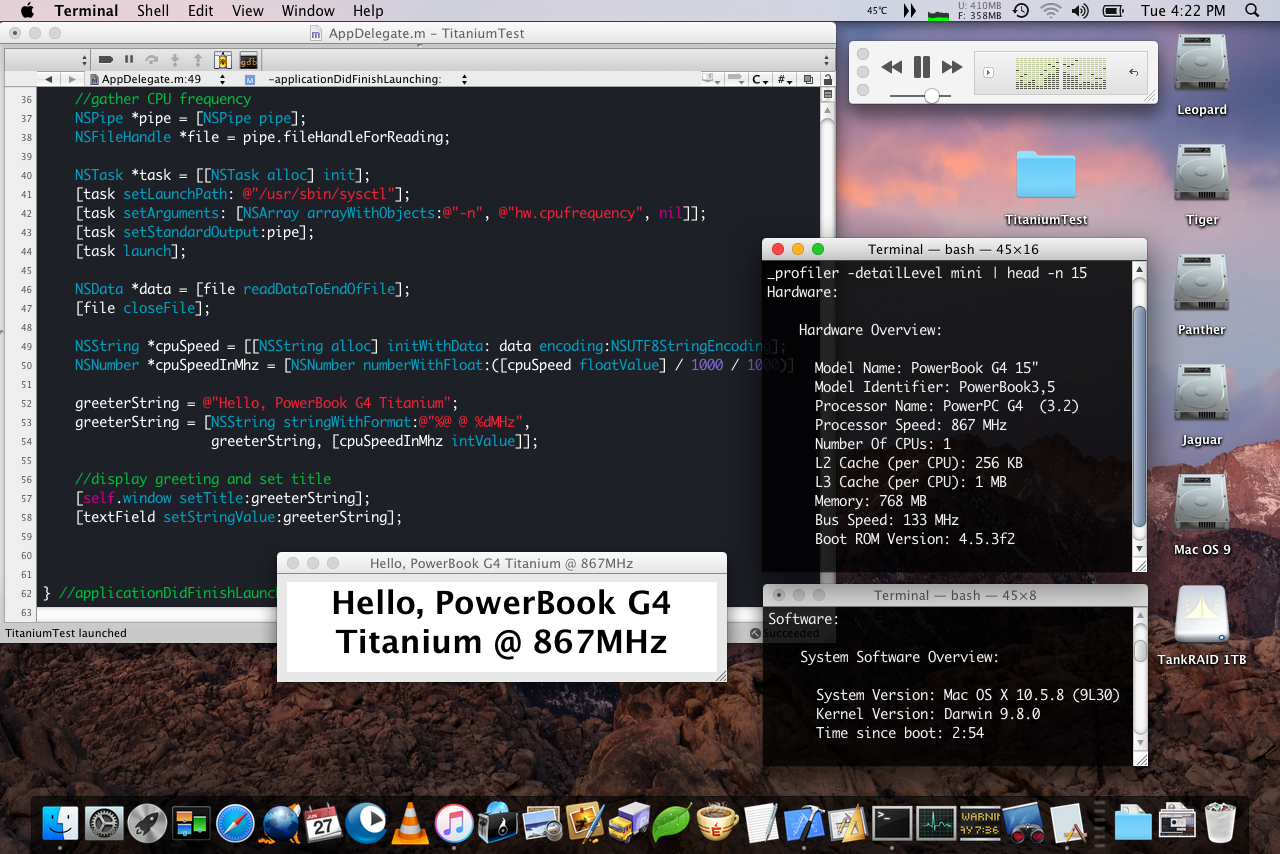
Task: Click the temperature 45°C menu bar item
Action: pos(877,11)
